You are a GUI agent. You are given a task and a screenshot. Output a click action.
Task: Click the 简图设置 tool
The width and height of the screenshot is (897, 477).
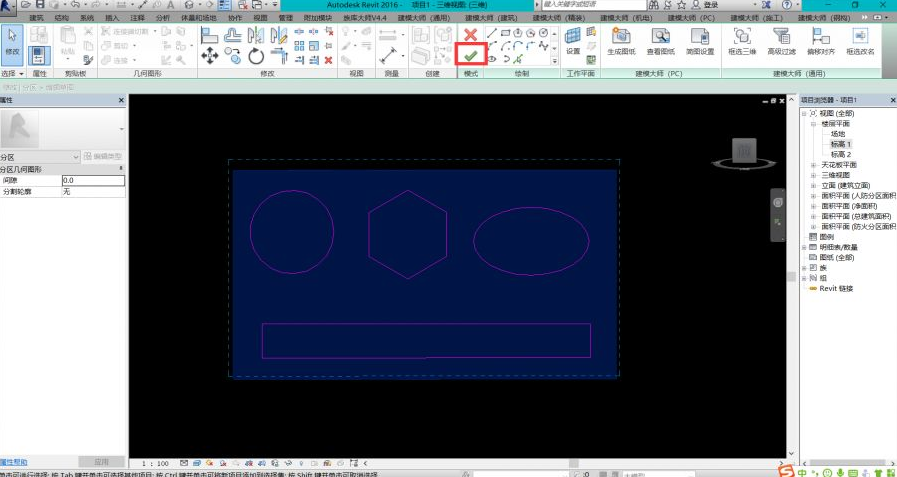click(700, 41)
